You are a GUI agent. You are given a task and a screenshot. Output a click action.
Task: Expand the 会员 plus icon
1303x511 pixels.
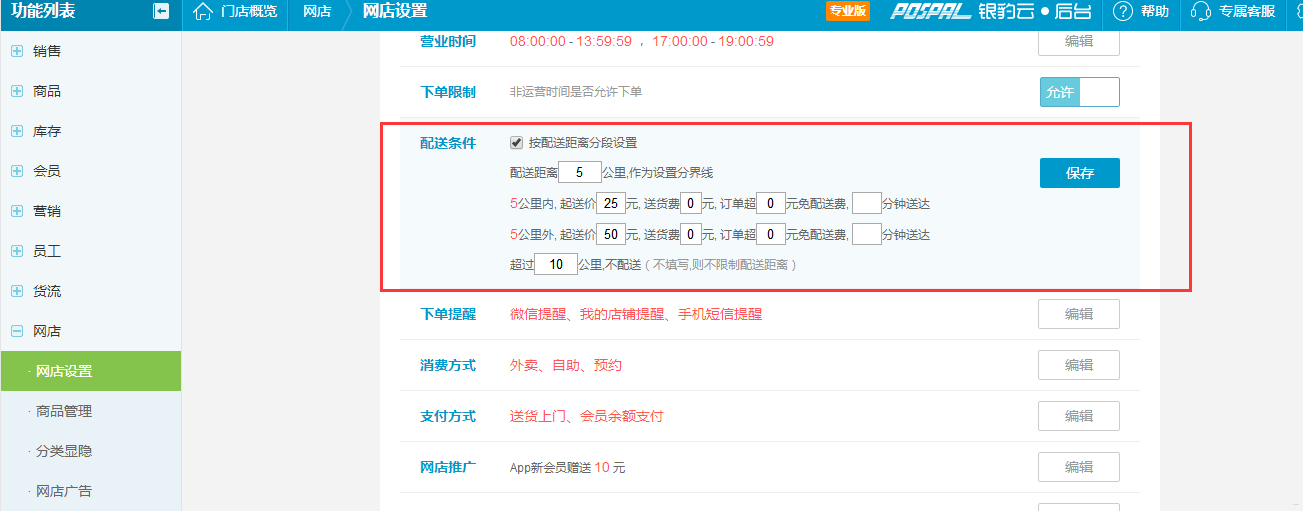[17, 171]
